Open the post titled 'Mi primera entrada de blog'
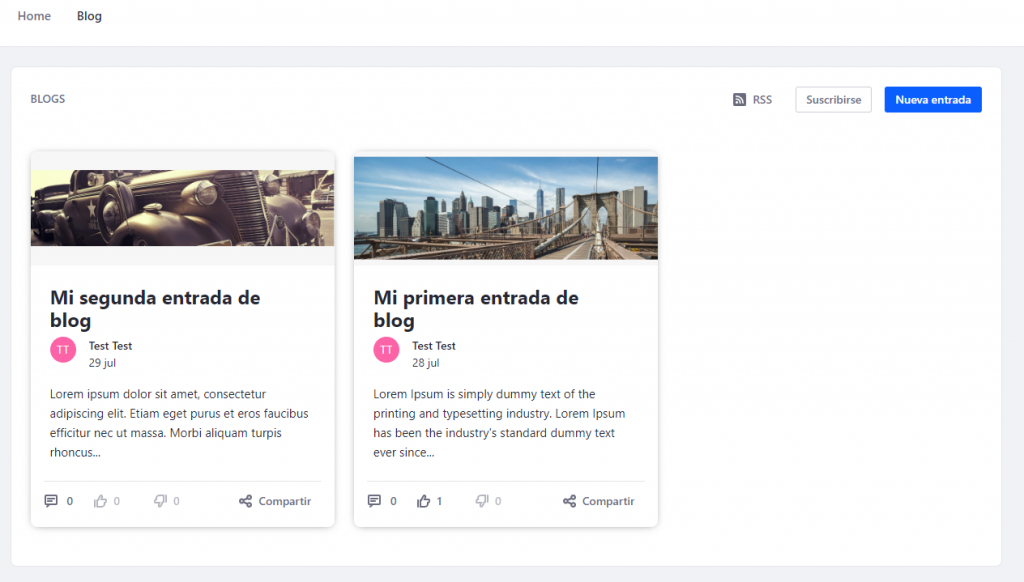Viewport: 1024px width, 582px height. point(475,308)
